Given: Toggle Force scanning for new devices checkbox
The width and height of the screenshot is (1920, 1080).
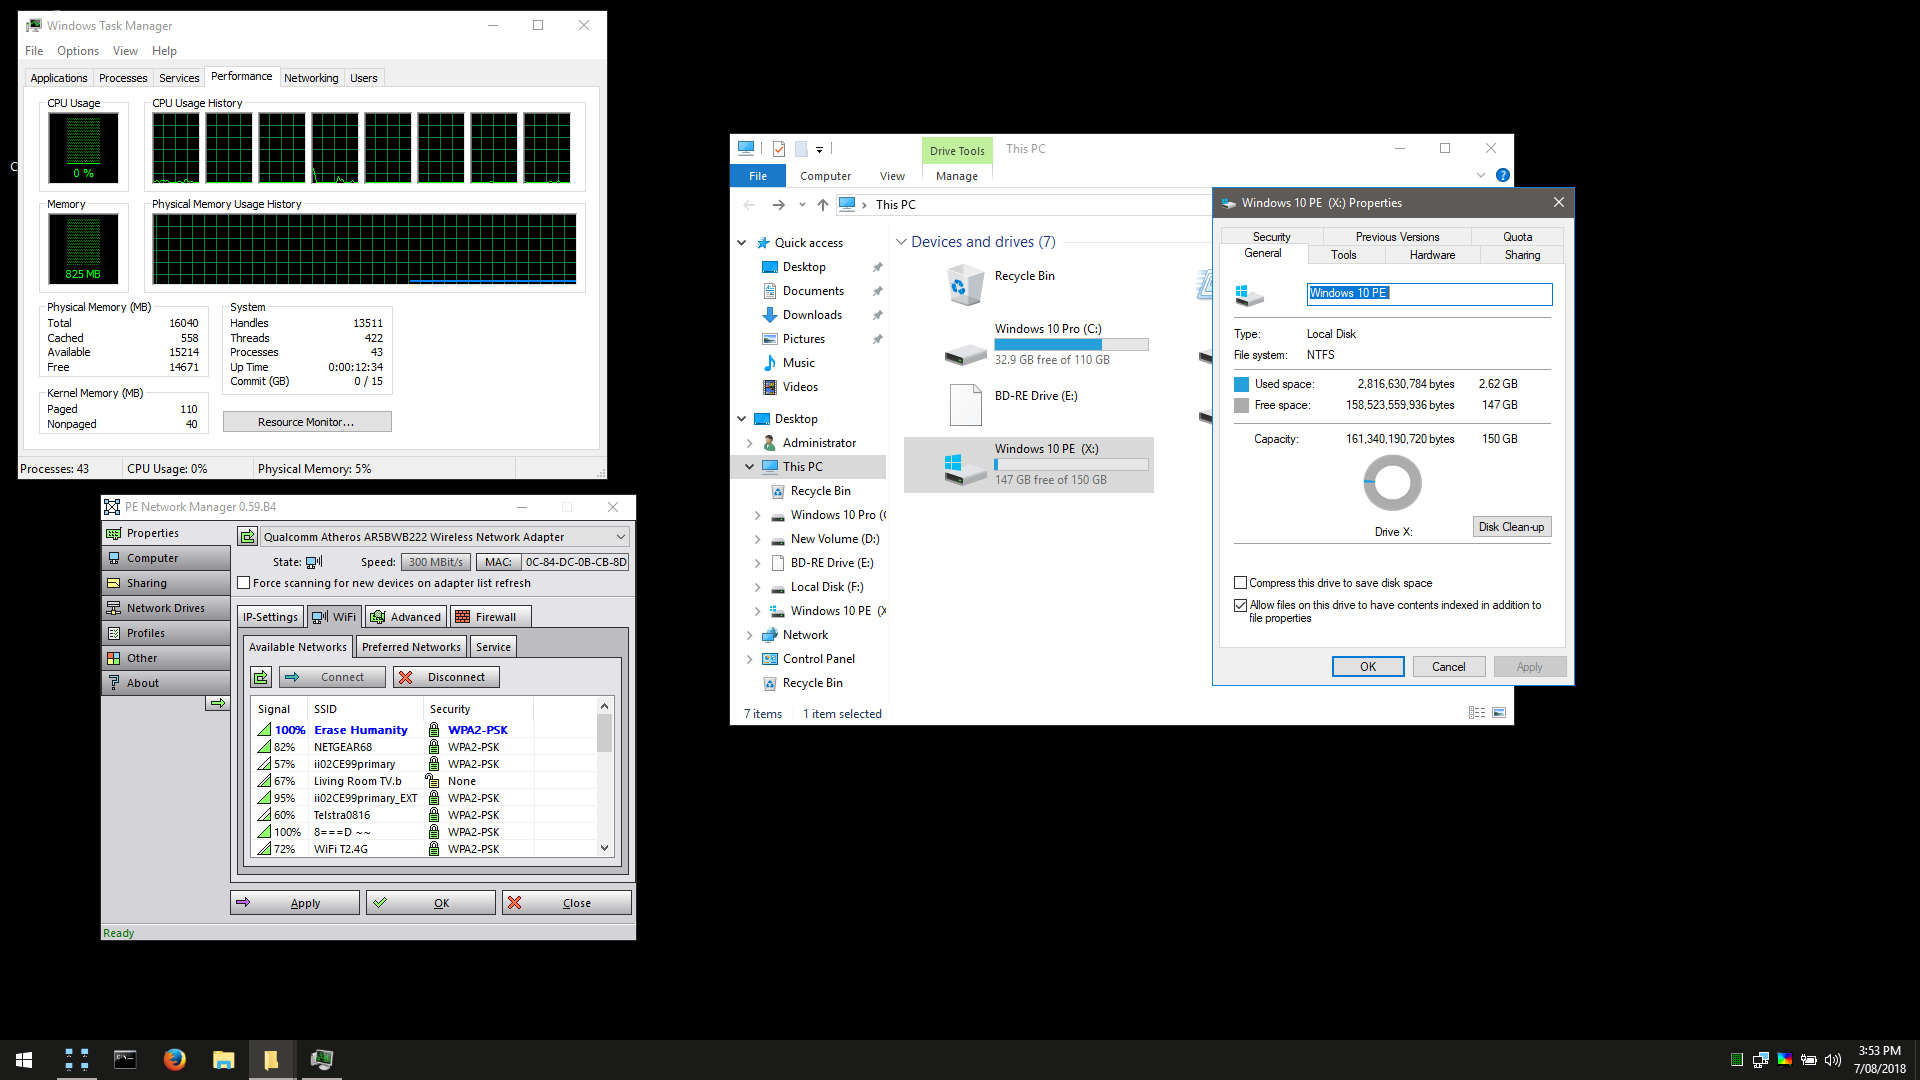Looking at the screenshot, I should point(243,583).
